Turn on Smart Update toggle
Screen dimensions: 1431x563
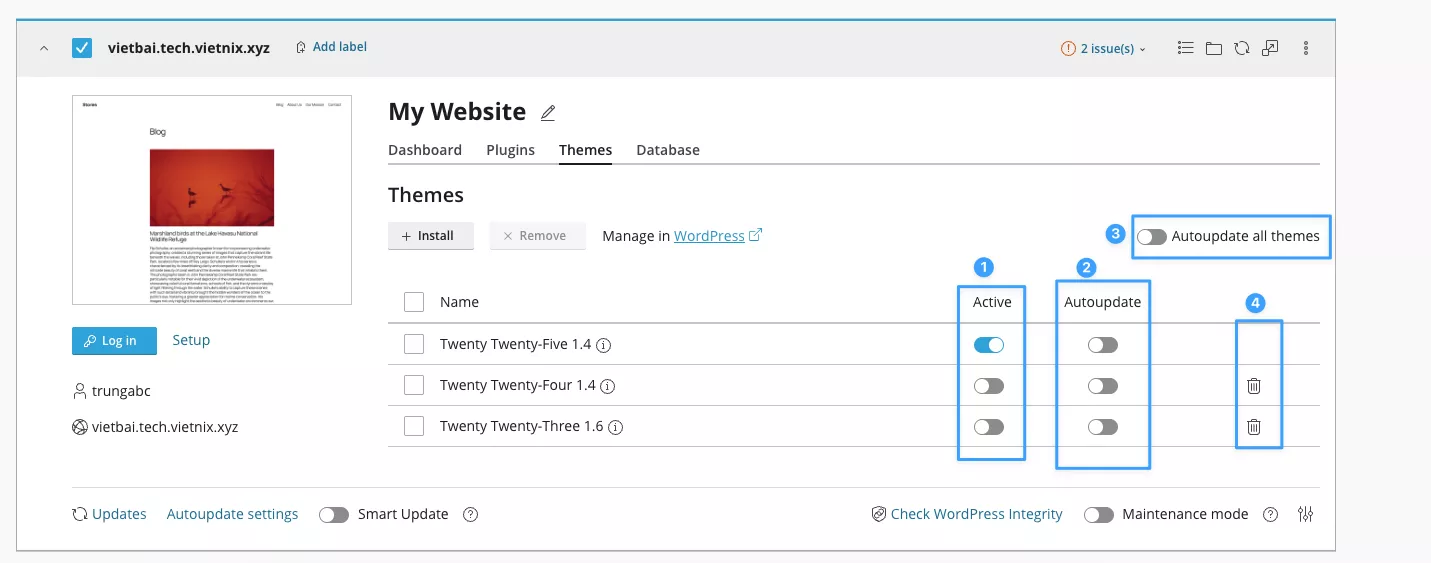334,515
